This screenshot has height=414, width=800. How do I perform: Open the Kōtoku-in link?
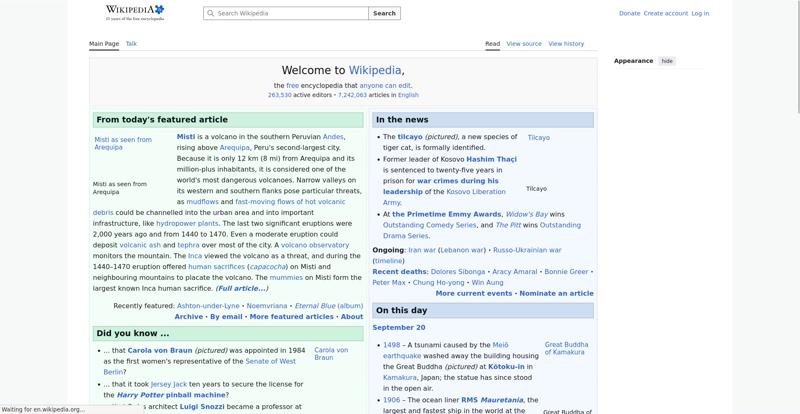point(506,367)
